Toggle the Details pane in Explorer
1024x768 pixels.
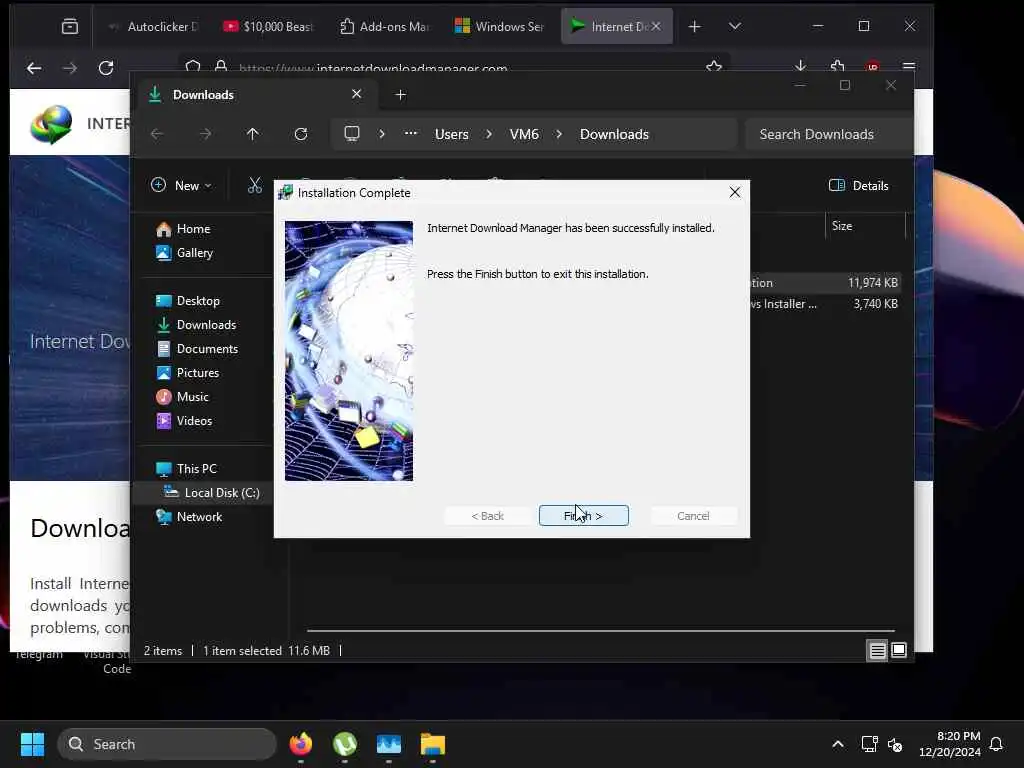click(858, 185)
